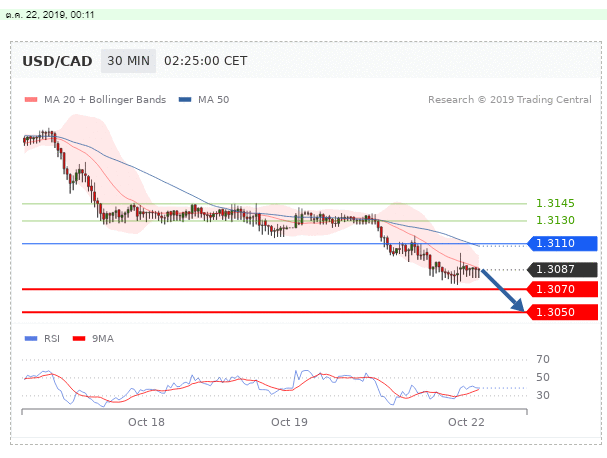Click the MA 20 + Bollinger Bands legend swatch
The image size is (607, 458).
coord(31,100)
